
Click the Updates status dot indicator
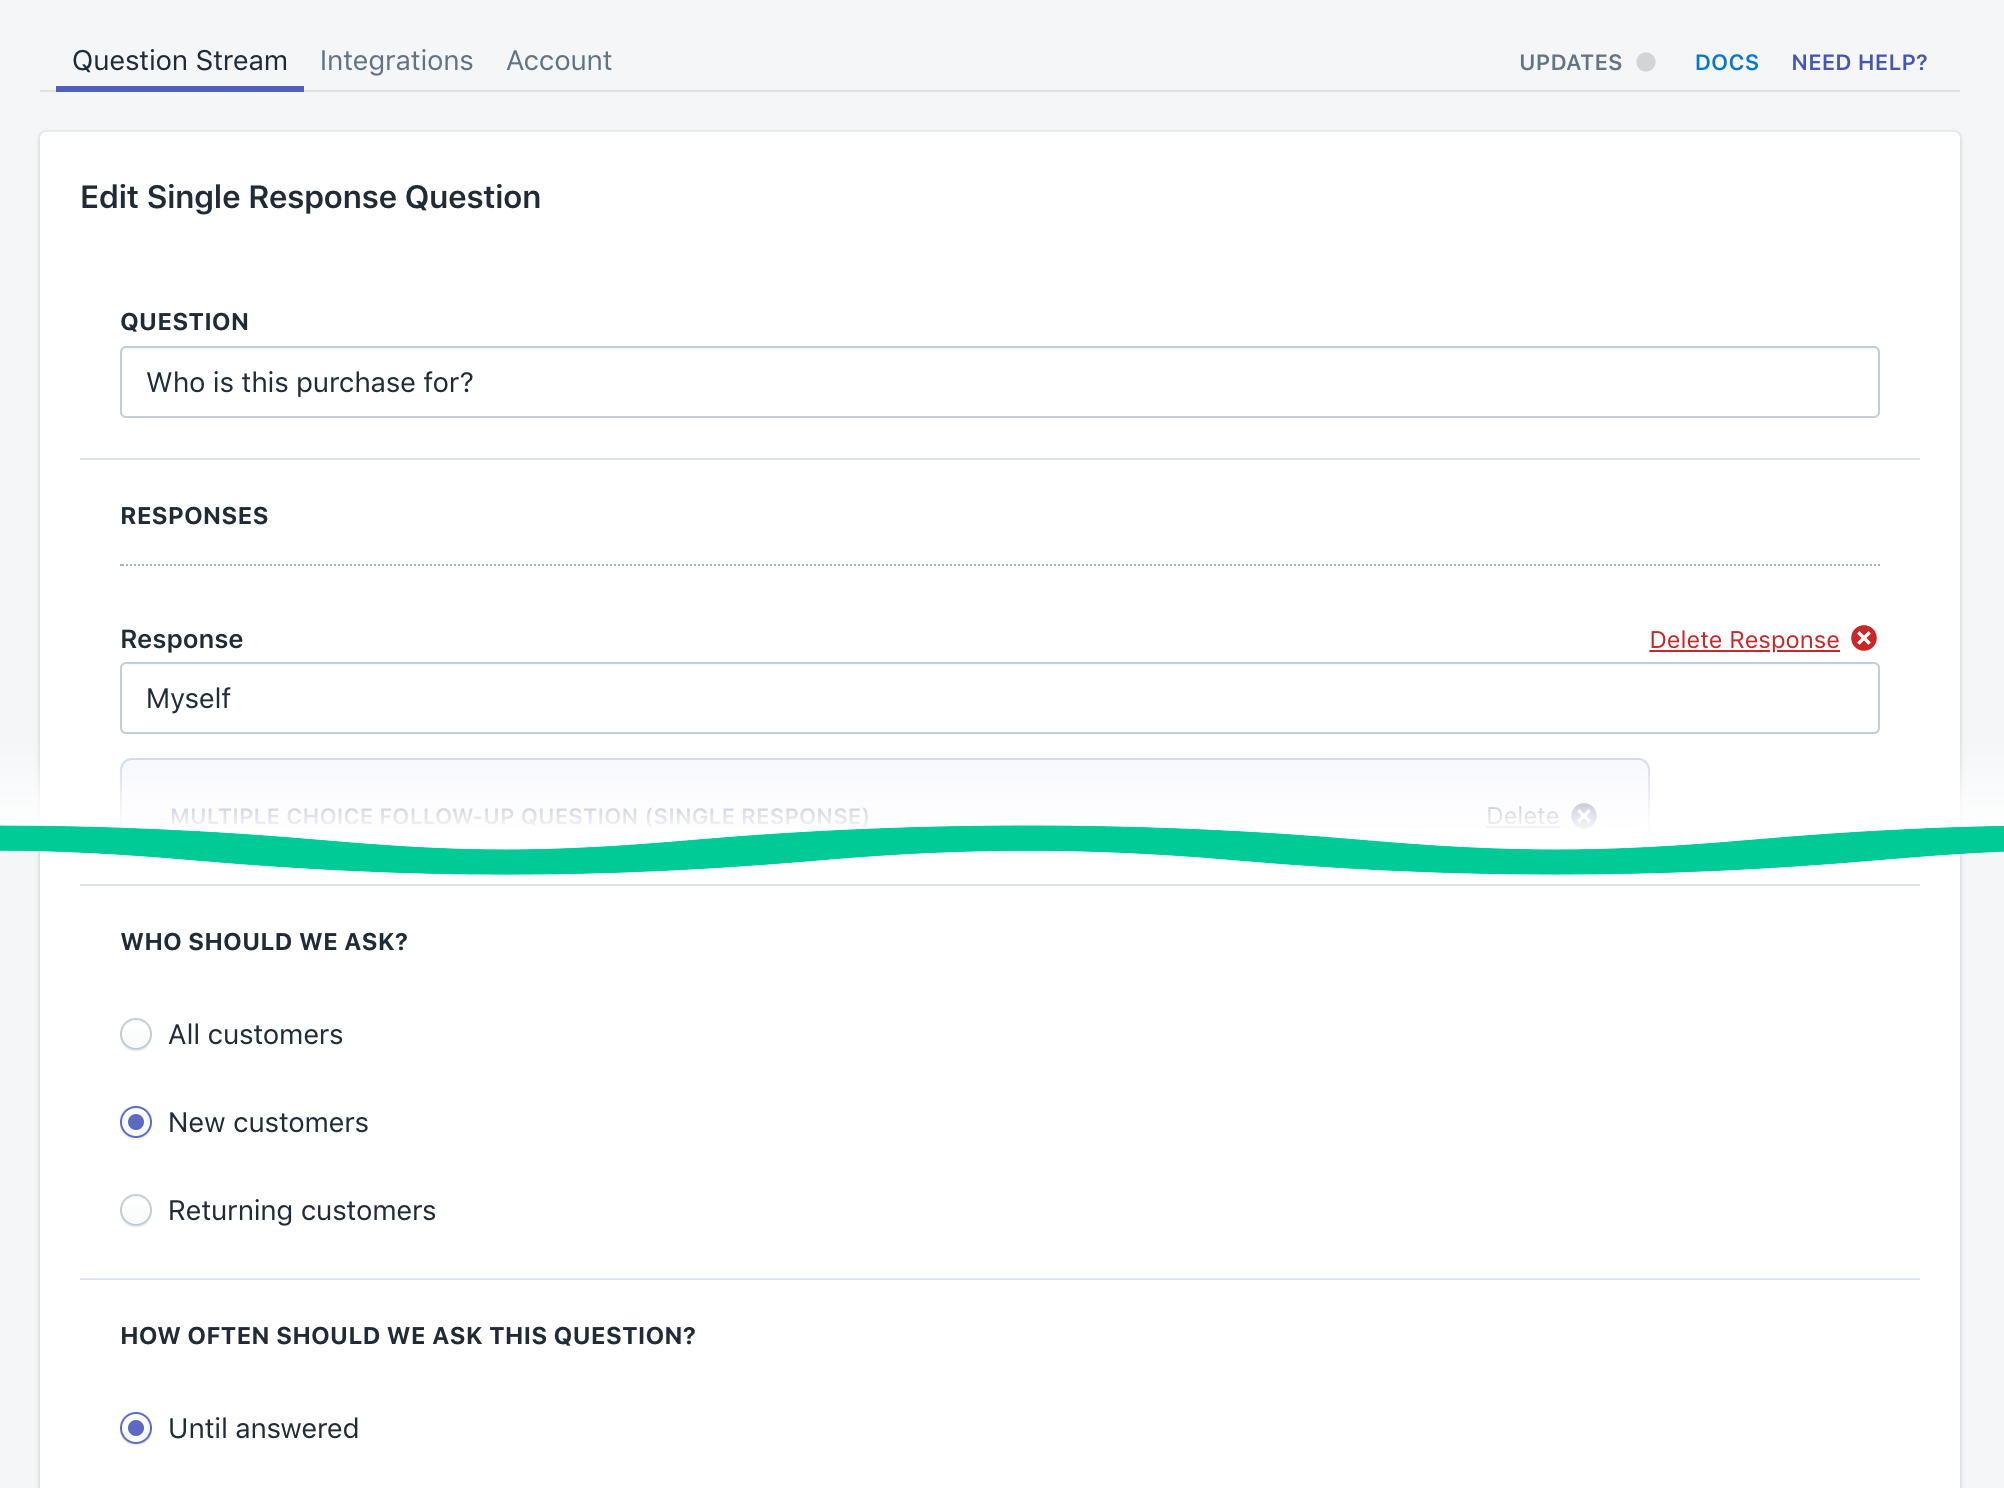[x=1646, y=62]
